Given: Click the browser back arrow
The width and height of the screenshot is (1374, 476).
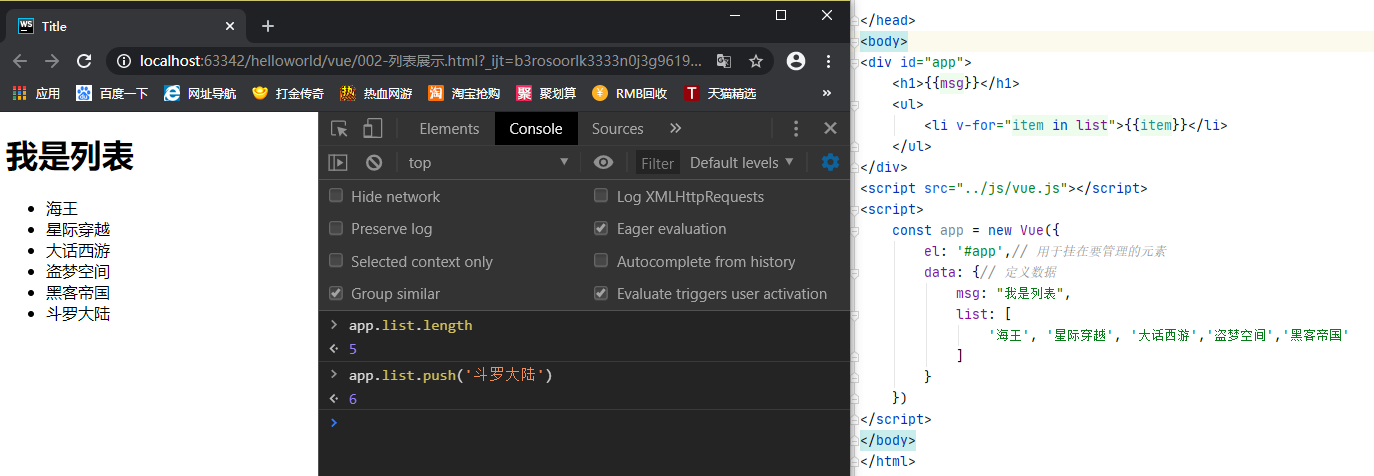Looking at the screenshot, I should pyautogui.click(x=20, y=61).
